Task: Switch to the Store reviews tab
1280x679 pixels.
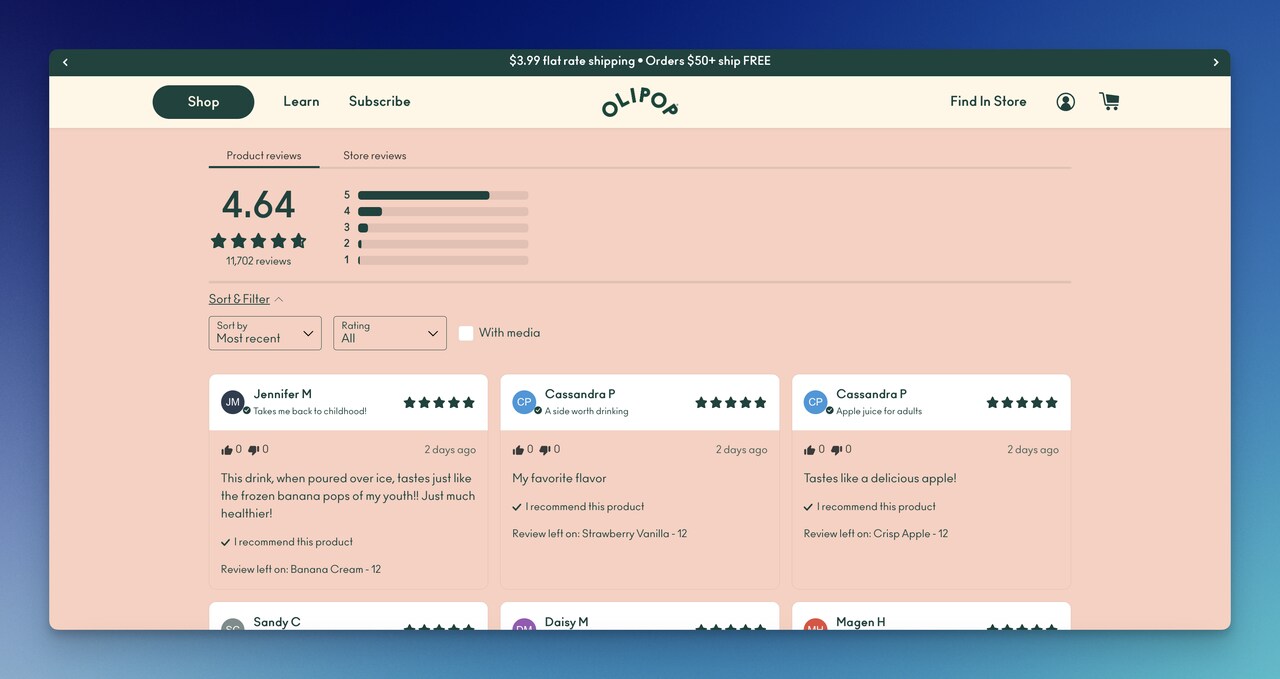Action: (x=375, y=156)
